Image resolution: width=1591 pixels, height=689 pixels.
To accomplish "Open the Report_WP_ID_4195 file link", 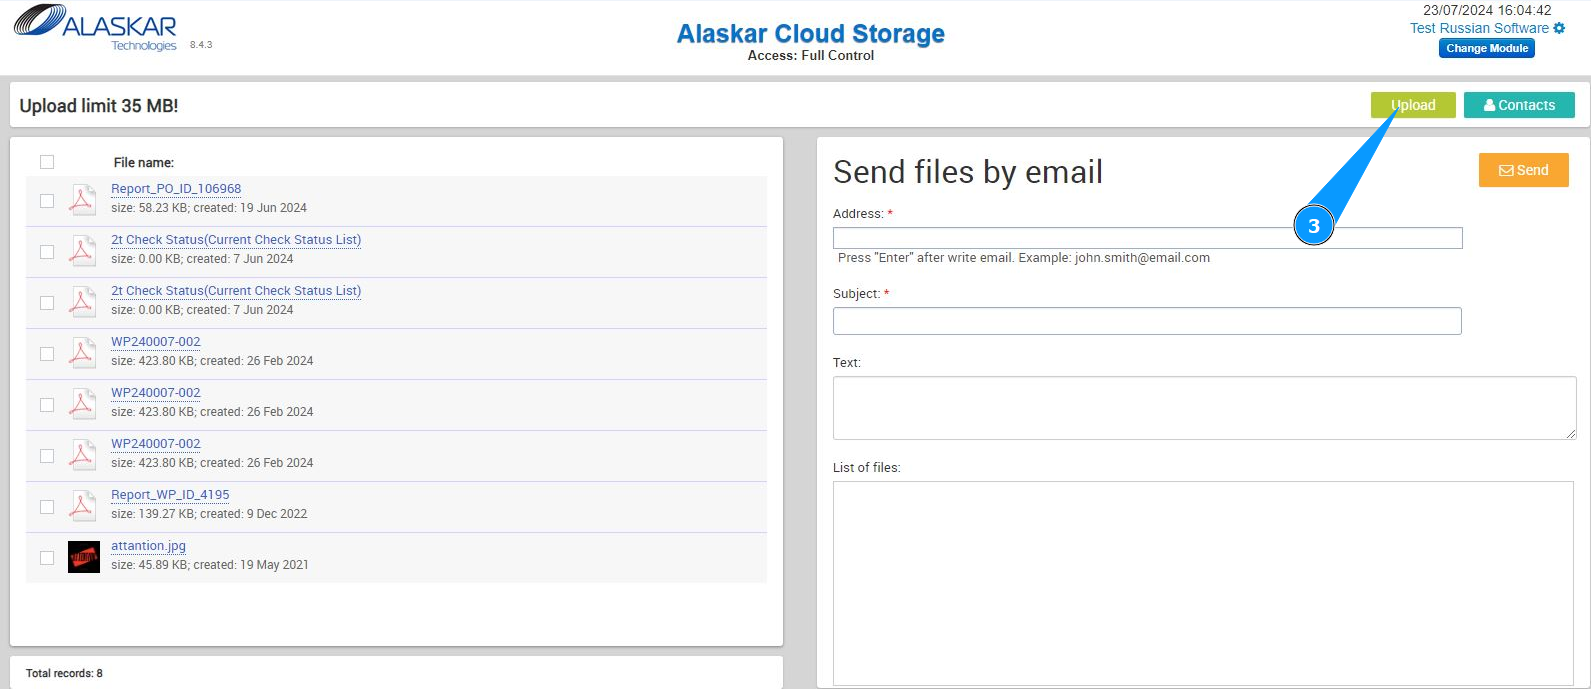I will pyautogui.click(x=170, y=495).
